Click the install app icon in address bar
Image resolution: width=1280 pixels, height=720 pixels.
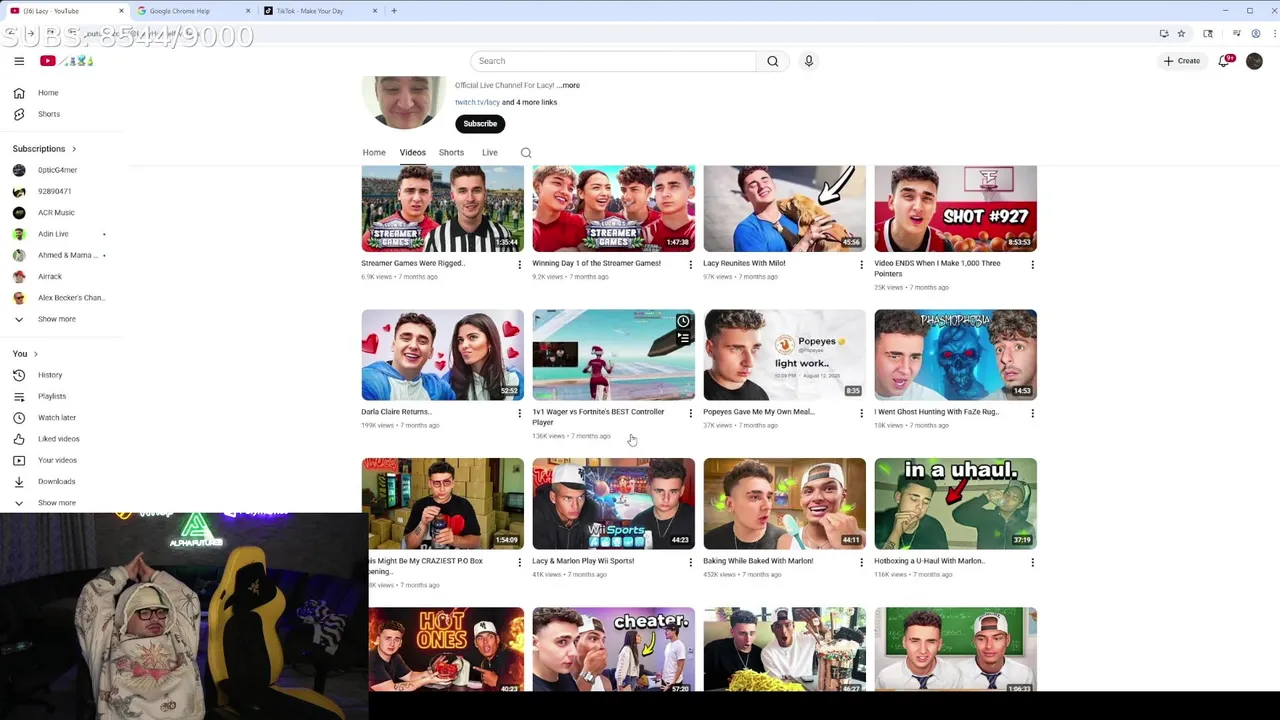(1164, 34)
